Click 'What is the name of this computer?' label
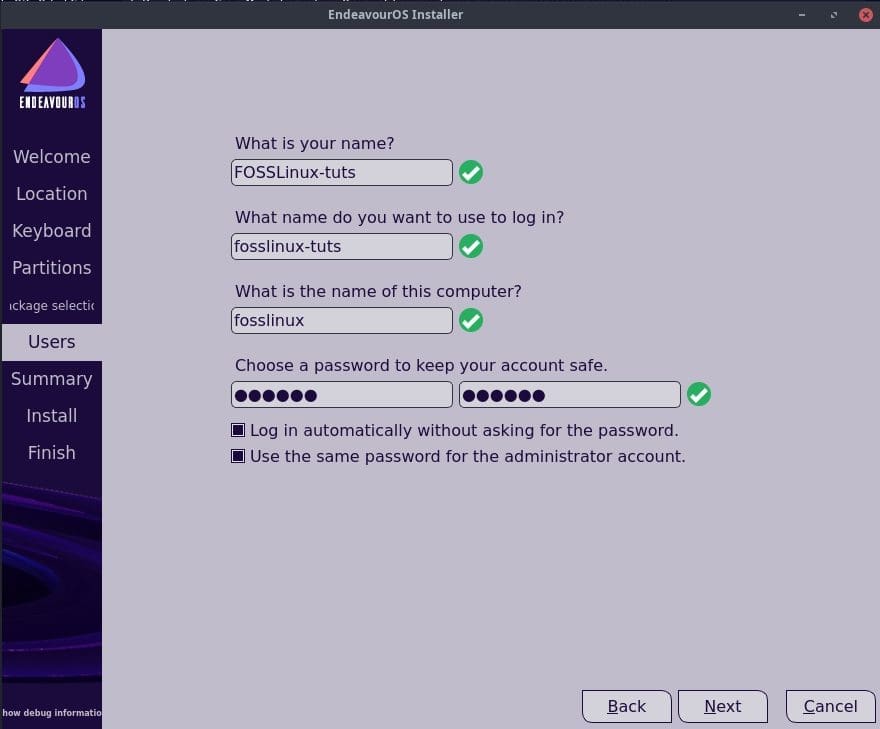This screenshot has width=880, height=729. (378, 291)
